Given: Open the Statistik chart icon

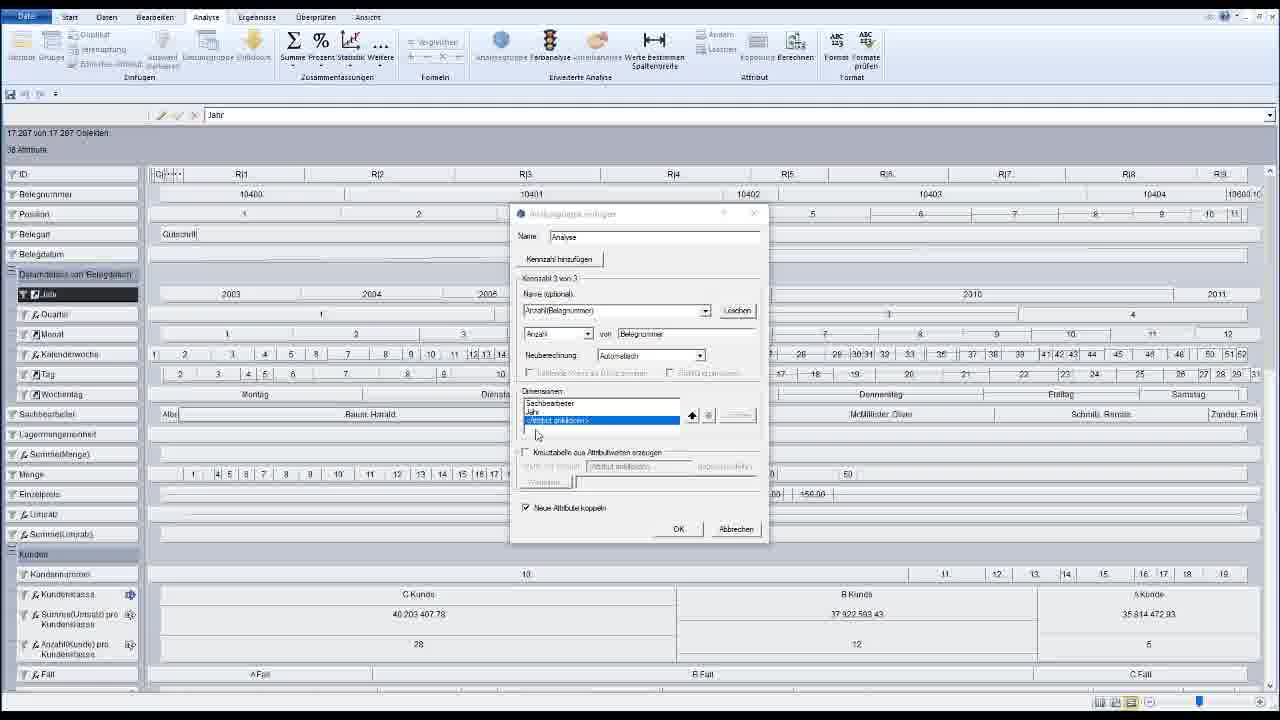Looking at the screenshot, I should pos(351,40).
